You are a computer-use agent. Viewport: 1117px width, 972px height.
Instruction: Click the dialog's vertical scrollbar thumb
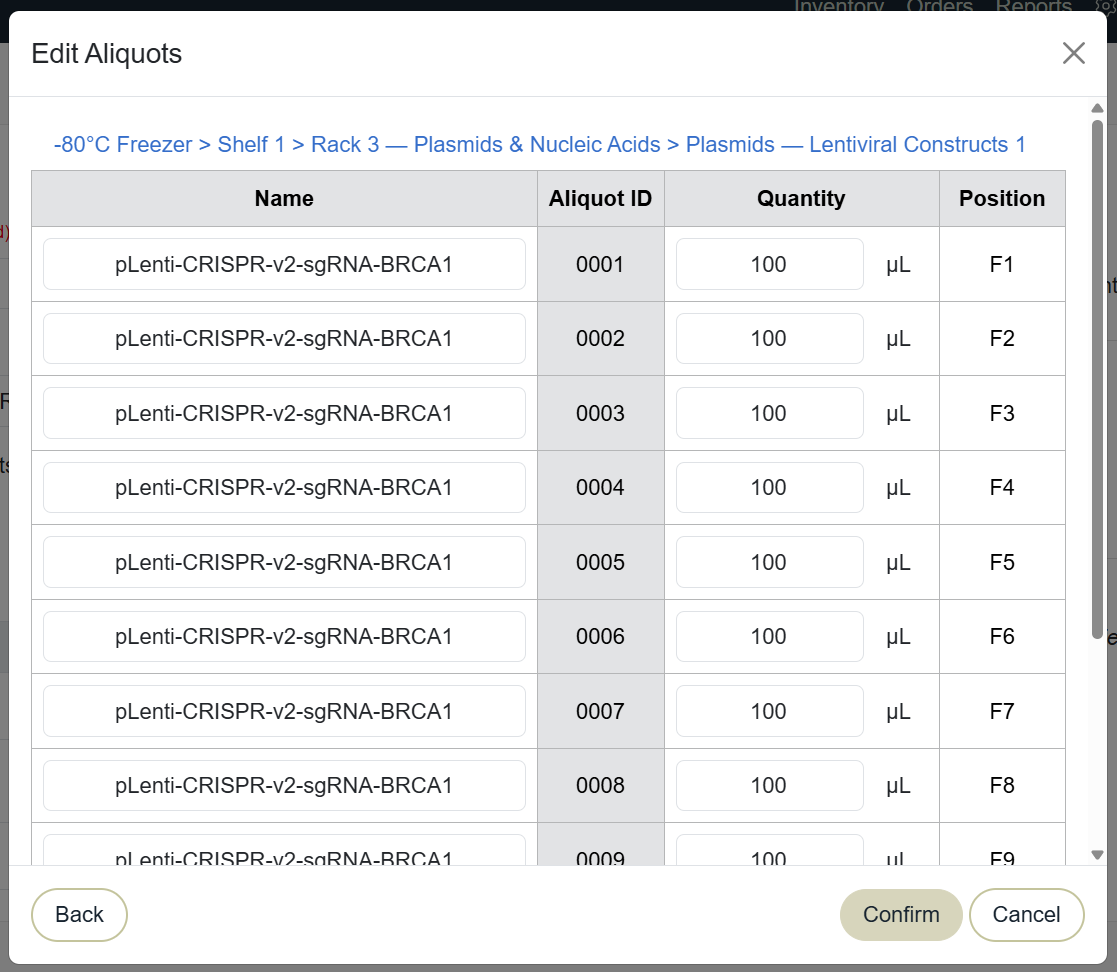tap(1097, 379)
